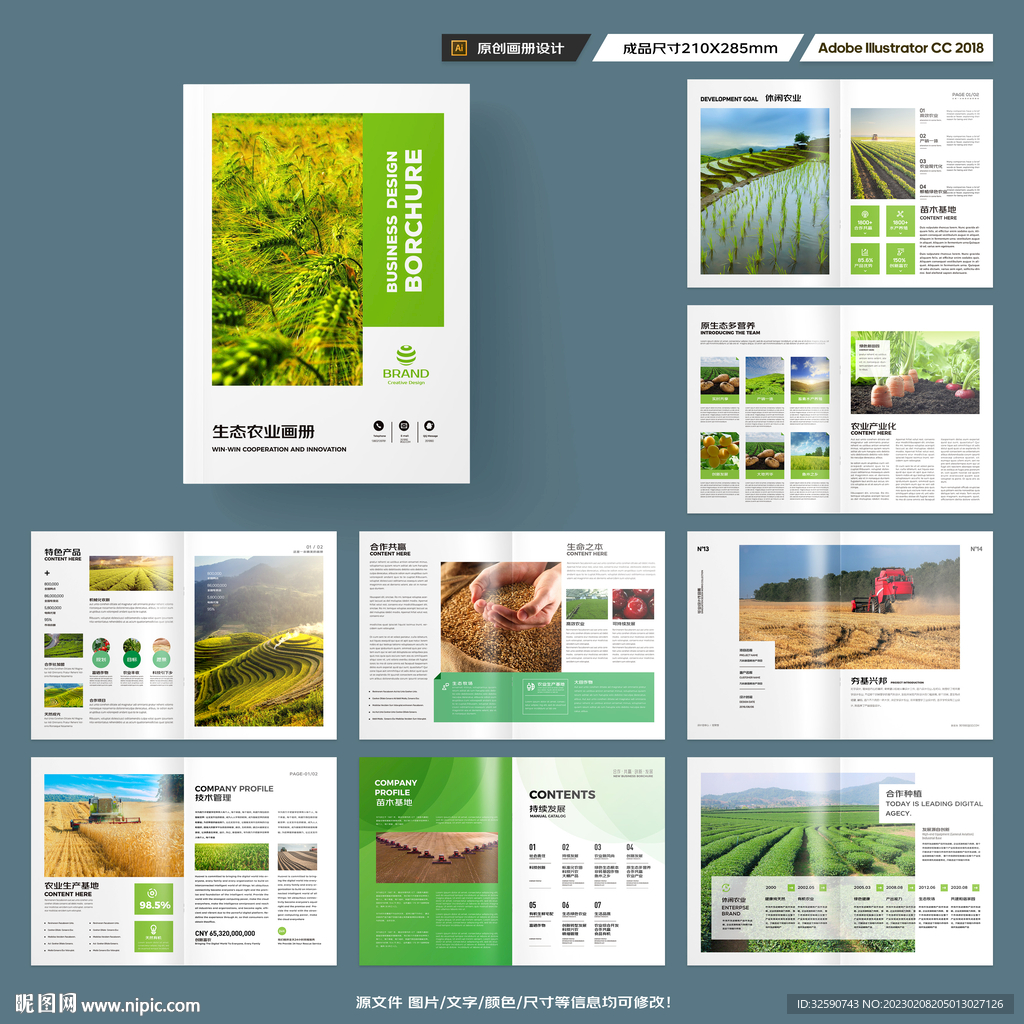
Task: Click TODAY IS LEADING DIGITAL AGECY text
Action: tap(934, 808)
